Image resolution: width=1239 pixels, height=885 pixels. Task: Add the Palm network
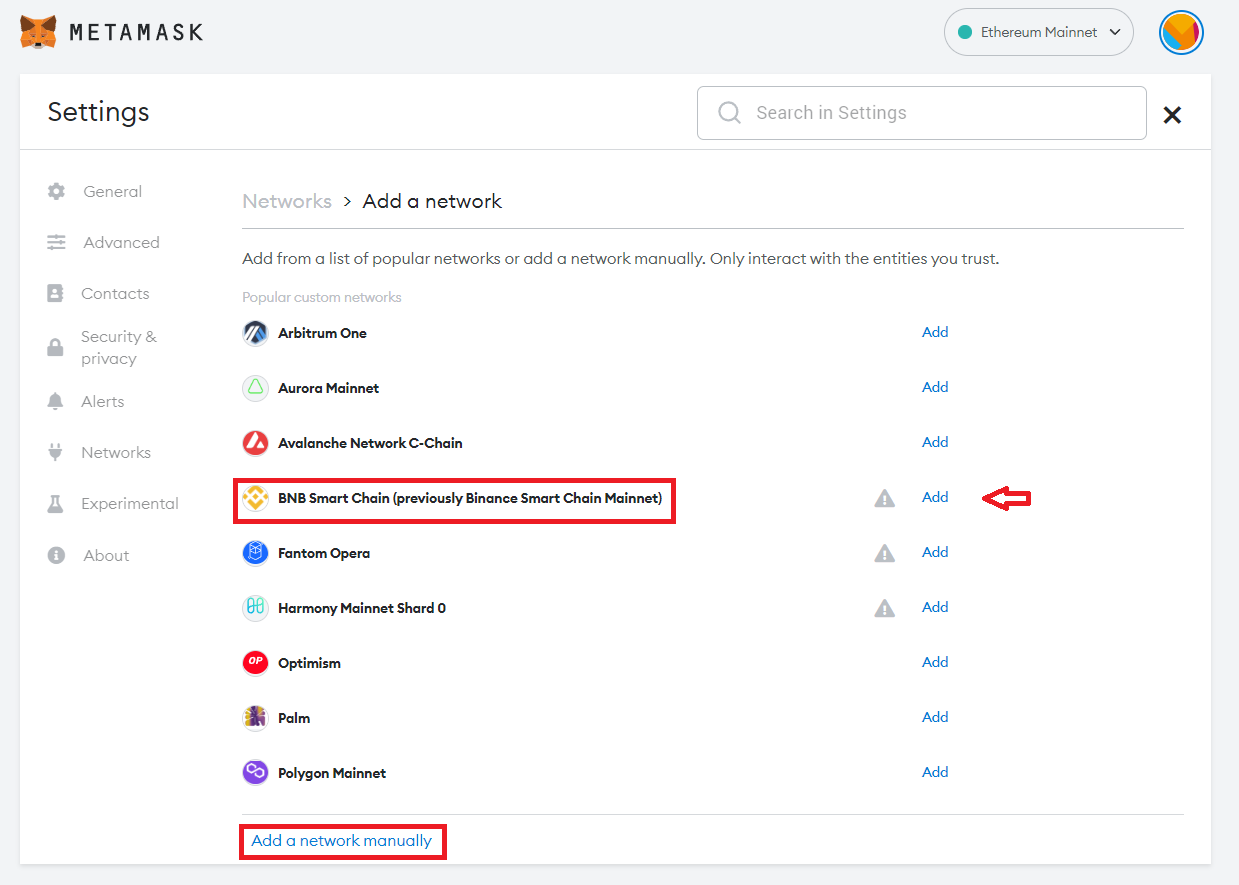pyautogui.click(x=935, y=717)
